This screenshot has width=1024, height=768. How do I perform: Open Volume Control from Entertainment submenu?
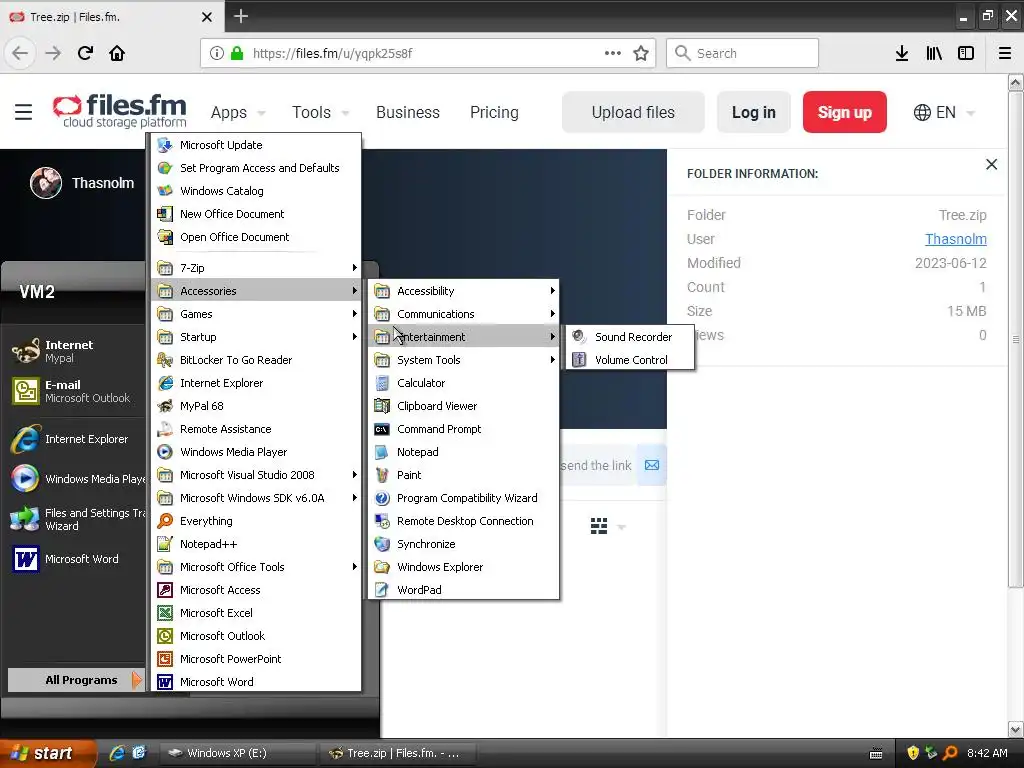[x=630, y=360]
